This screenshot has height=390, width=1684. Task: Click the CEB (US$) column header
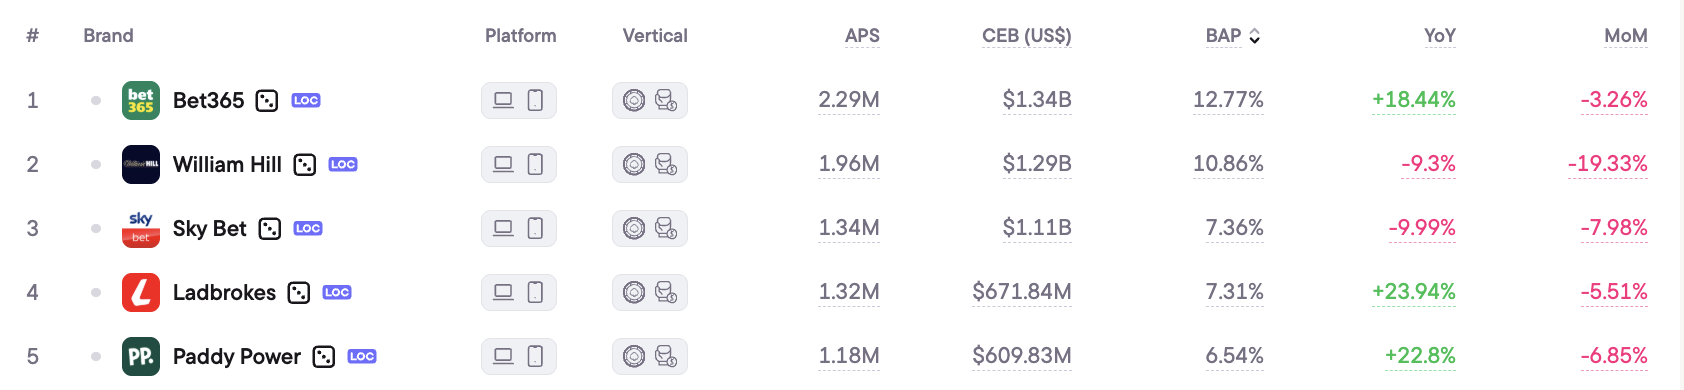click(1027, 36)
